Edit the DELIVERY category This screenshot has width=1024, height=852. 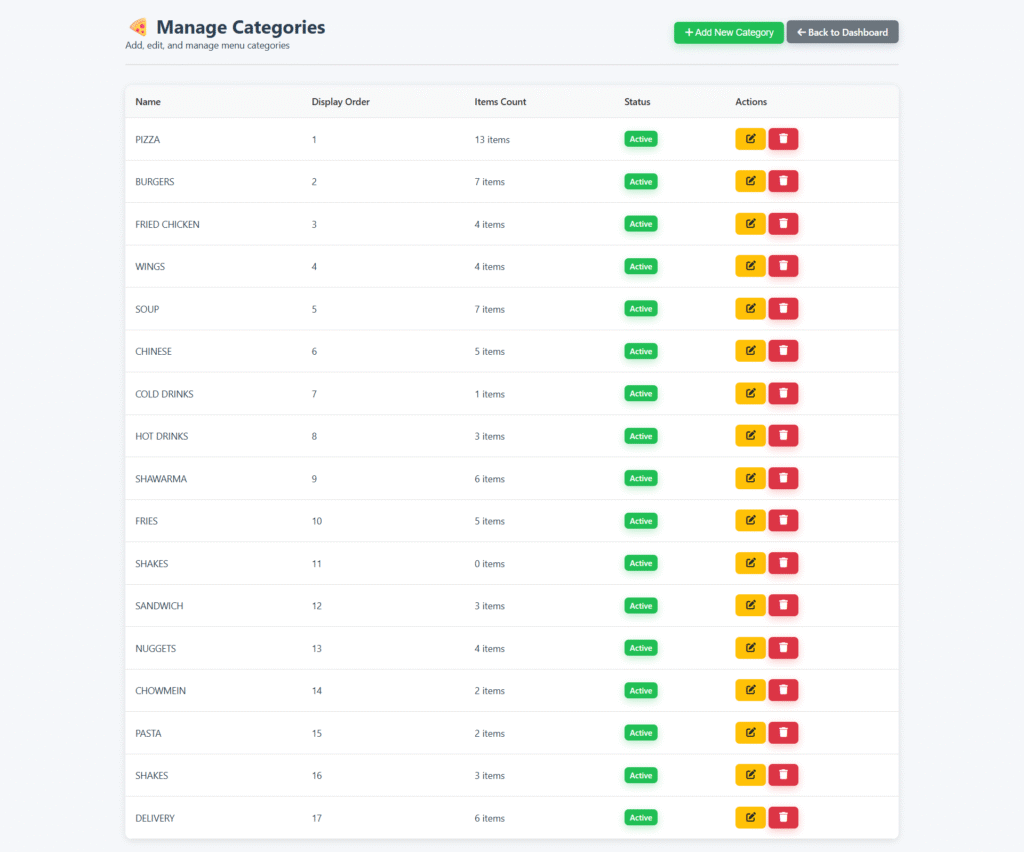[x=750, y=818]
